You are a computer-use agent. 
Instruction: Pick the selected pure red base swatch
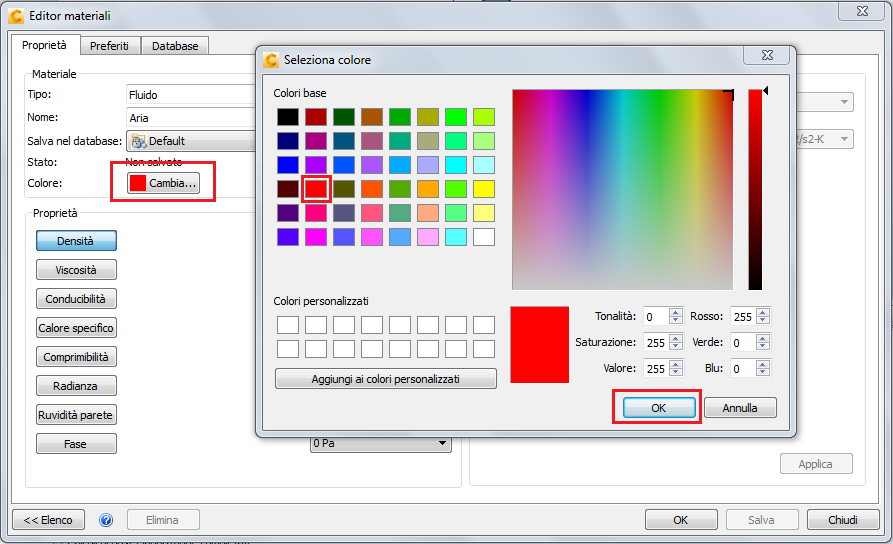[316, 189]
